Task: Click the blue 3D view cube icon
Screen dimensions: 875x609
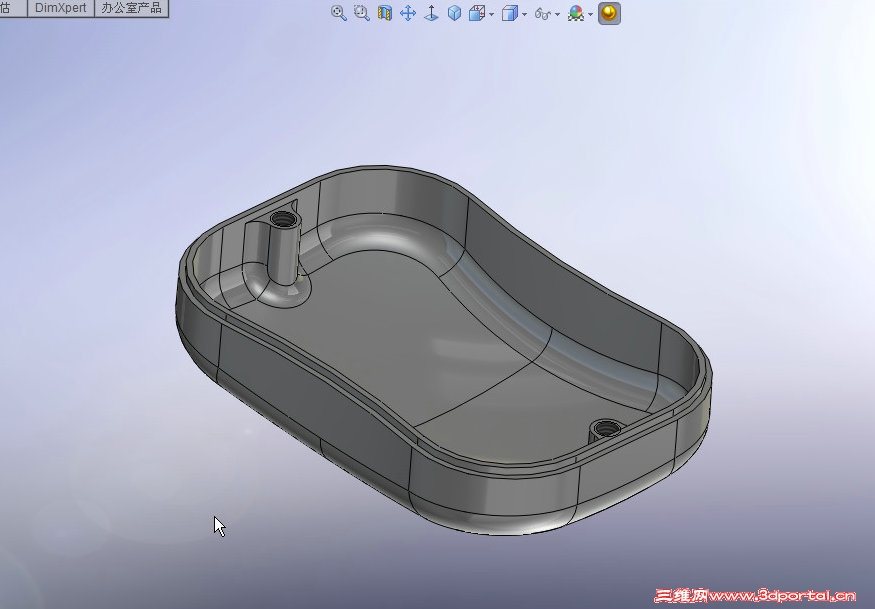Action: tap(454, 13)
